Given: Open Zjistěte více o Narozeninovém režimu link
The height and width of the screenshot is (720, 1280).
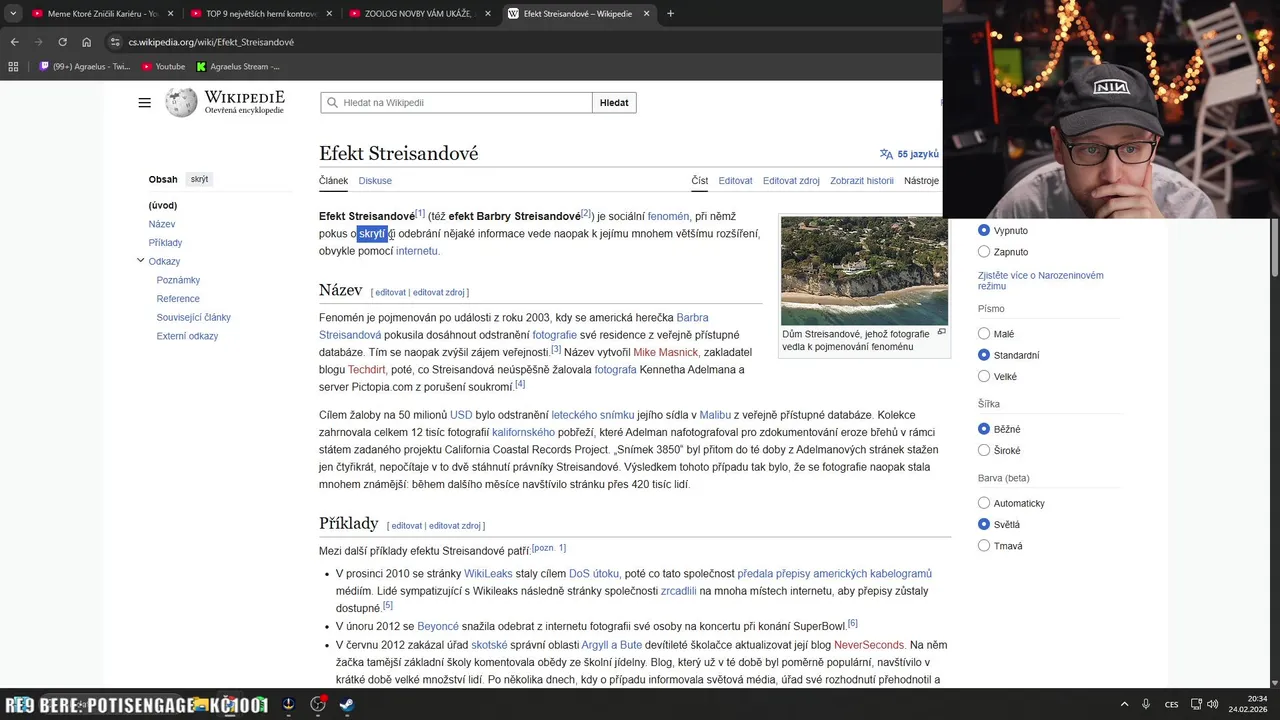Looking at the screenshot, I should (1041, 280).
